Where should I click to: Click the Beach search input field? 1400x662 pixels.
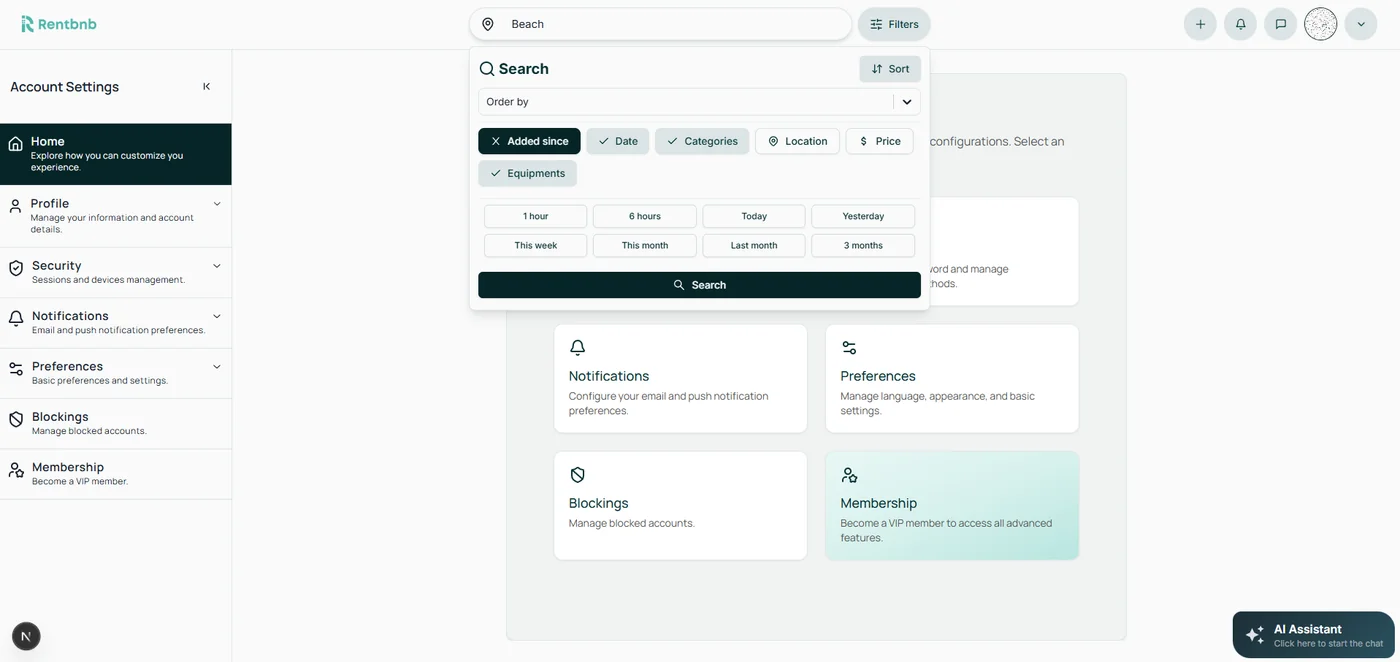(x=670, y=24)
